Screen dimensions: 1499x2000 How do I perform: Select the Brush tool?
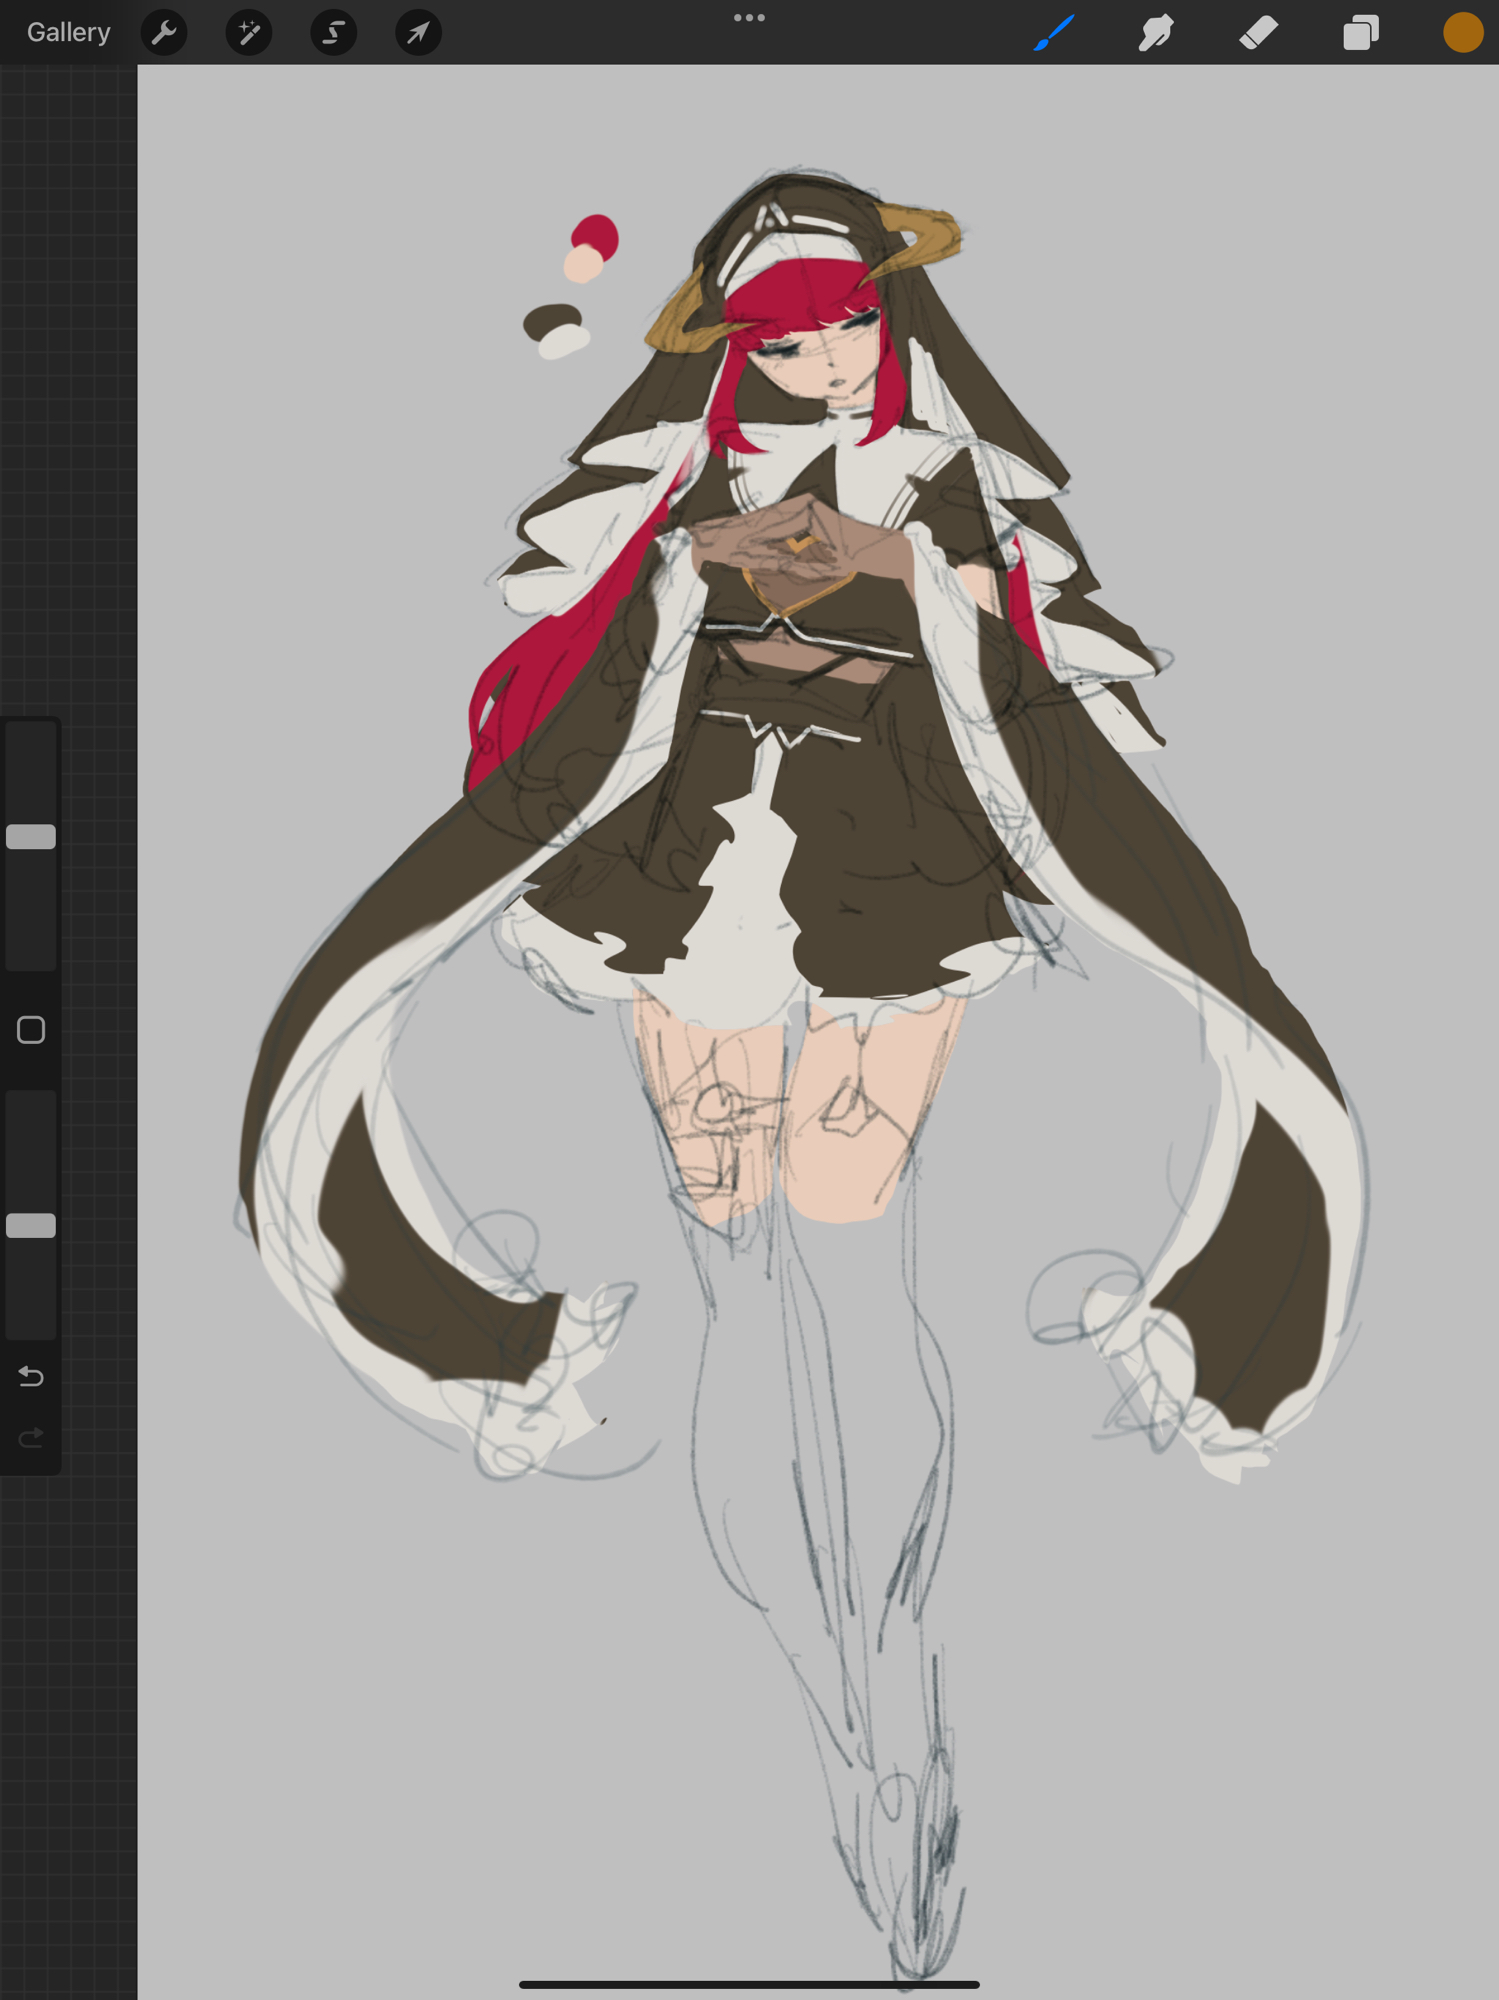pos(1055,33)
